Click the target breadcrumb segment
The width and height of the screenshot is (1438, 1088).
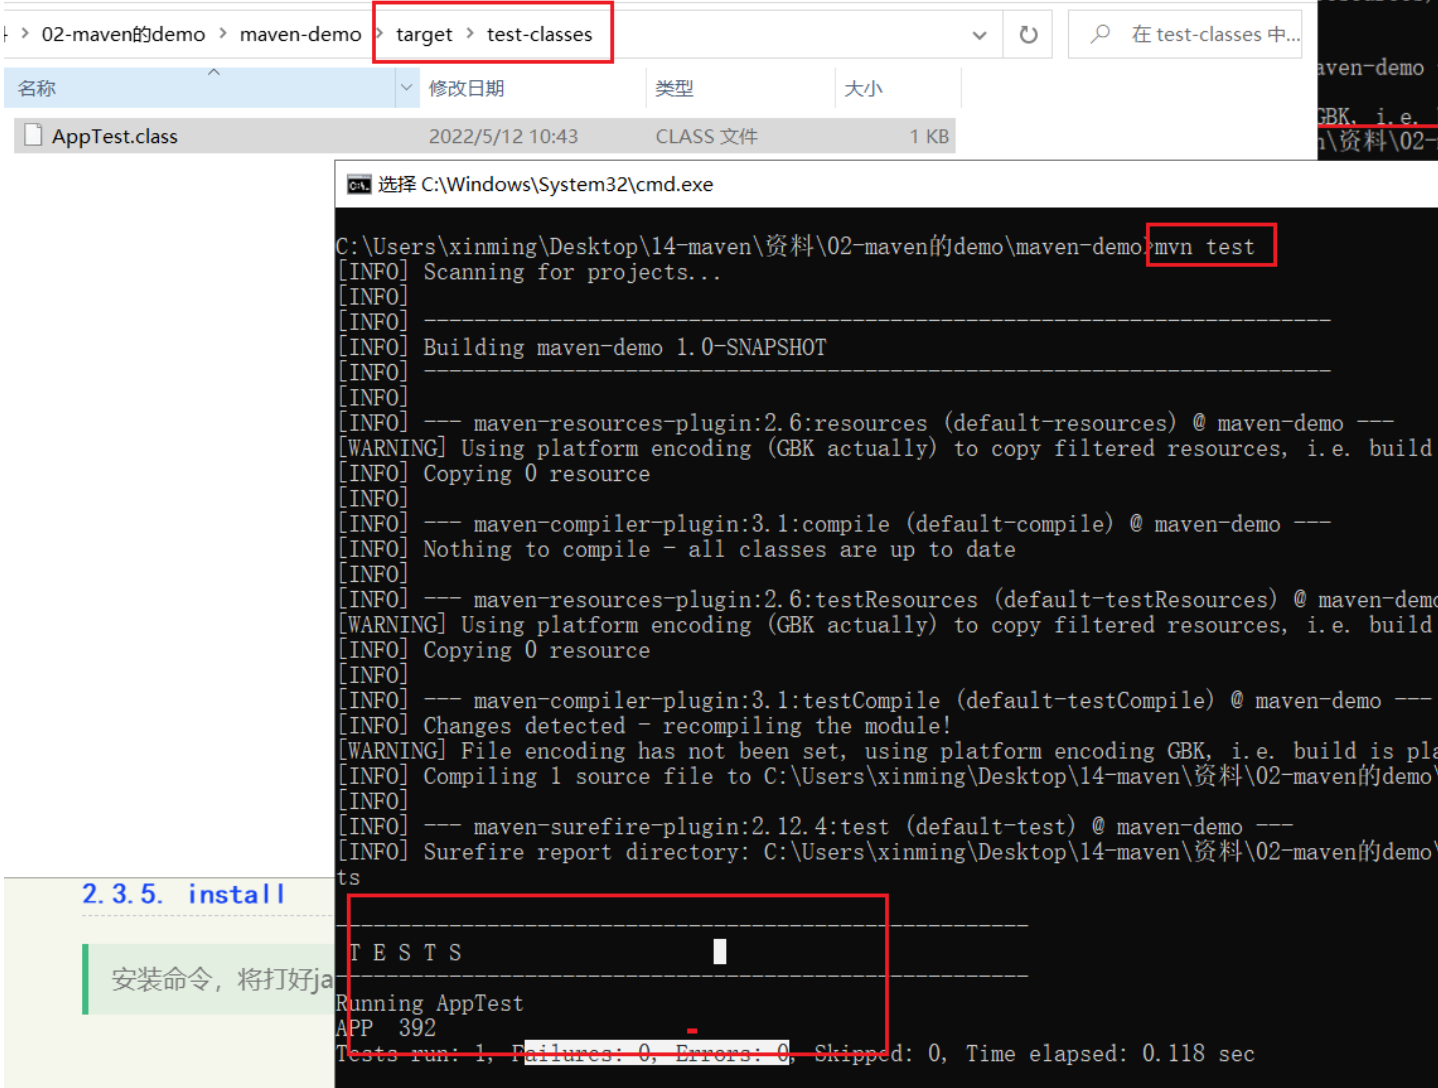pyautogui.click(x=424, y=34)
